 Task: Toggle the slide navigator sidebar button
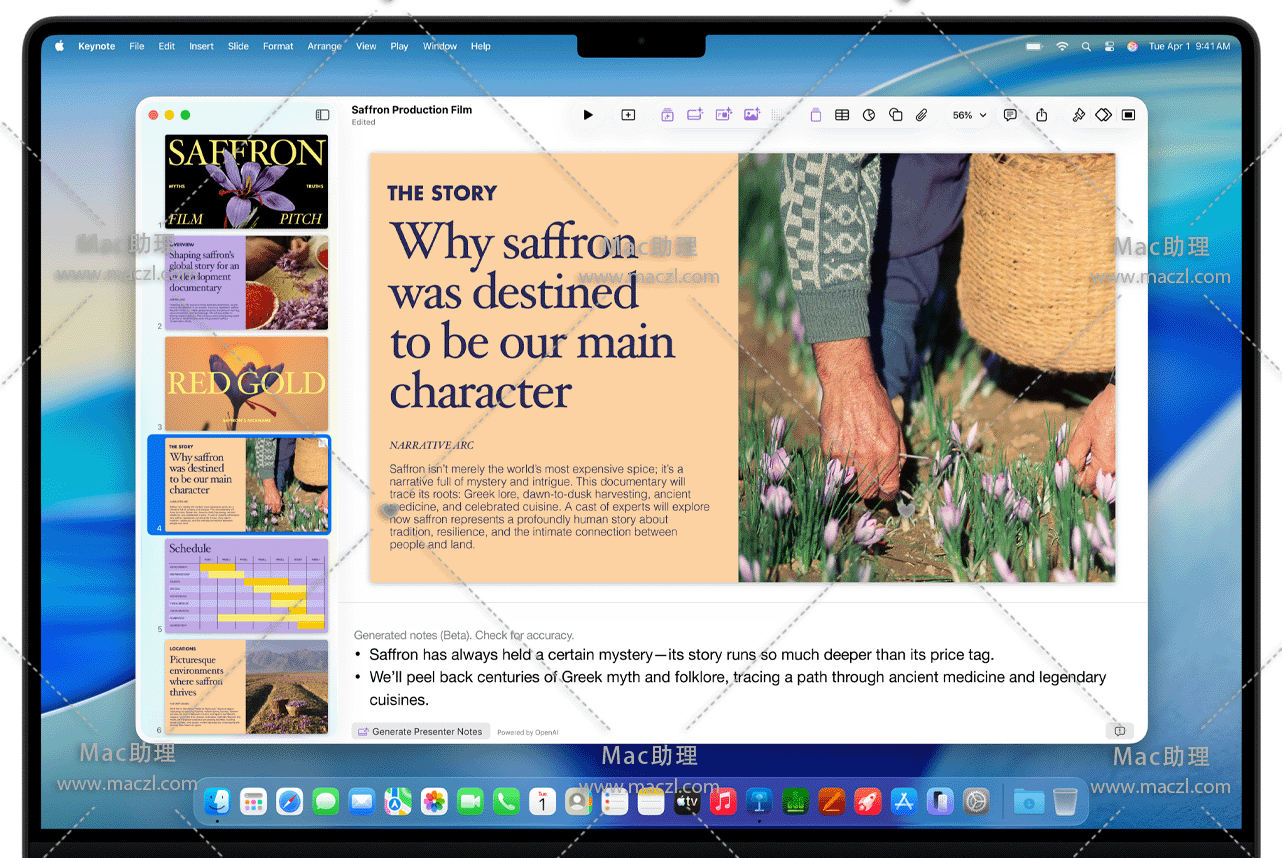click(322, 115)
